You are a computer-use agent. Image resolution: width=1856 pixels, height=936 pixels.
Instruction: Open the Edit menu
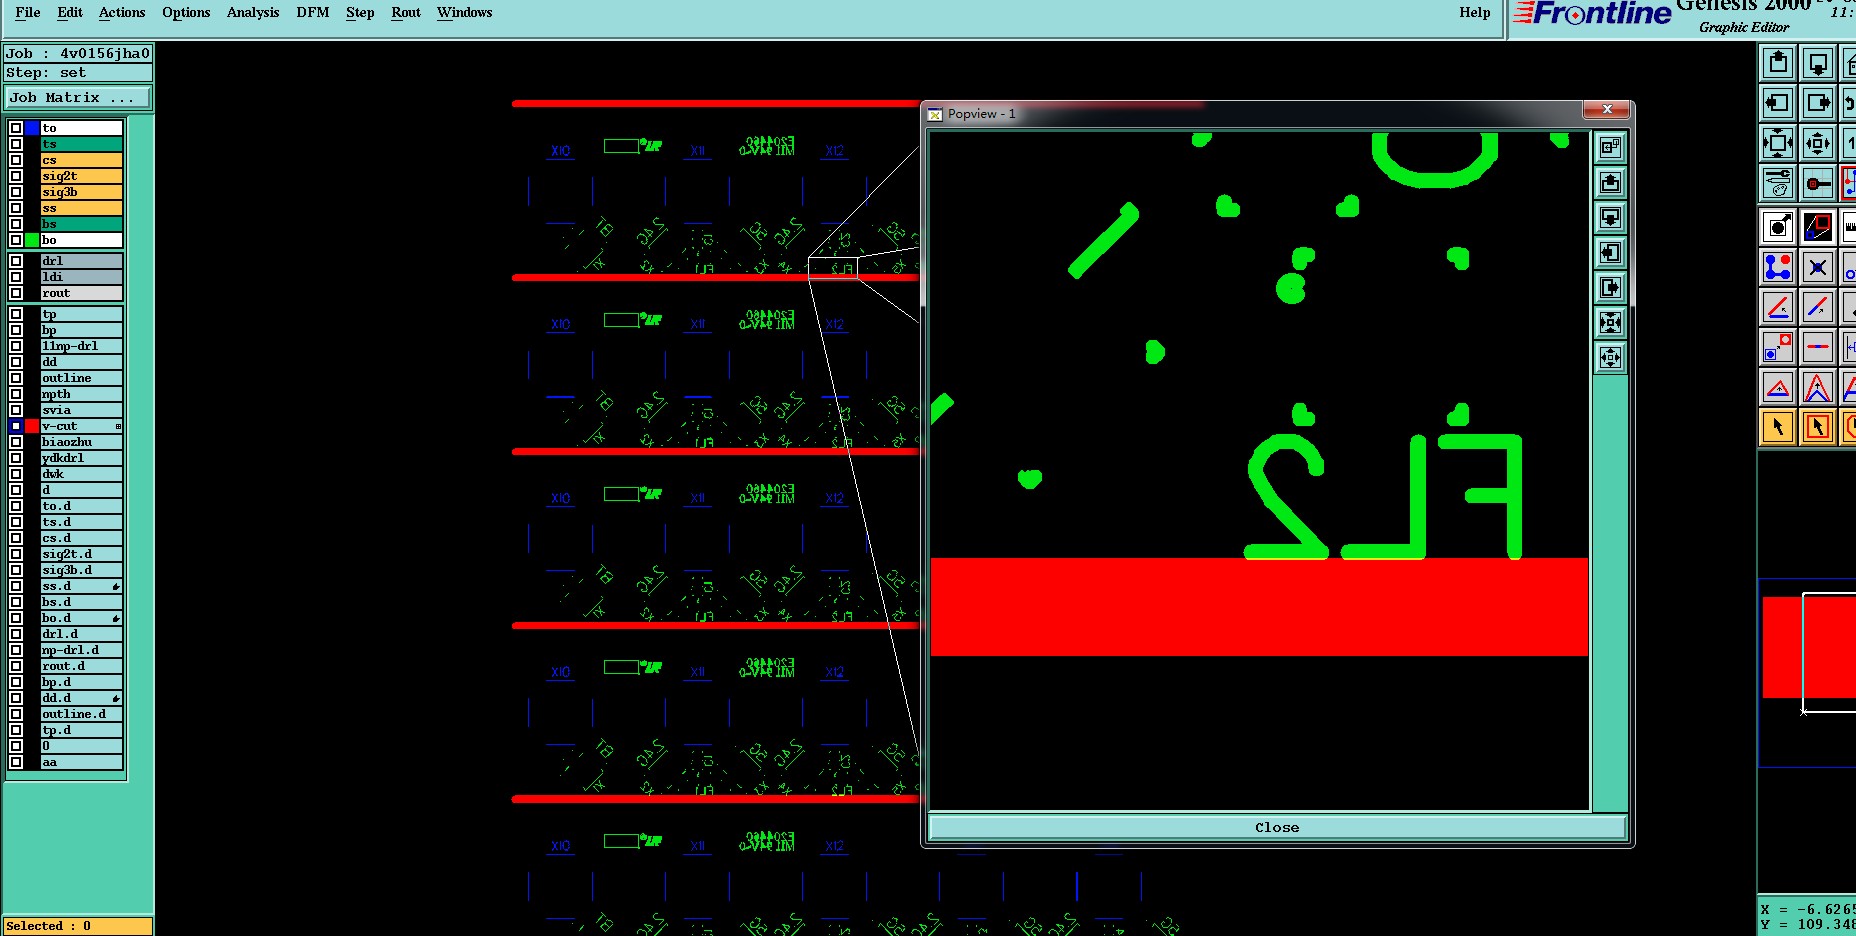pyautogui.click(x=70, y=12)
